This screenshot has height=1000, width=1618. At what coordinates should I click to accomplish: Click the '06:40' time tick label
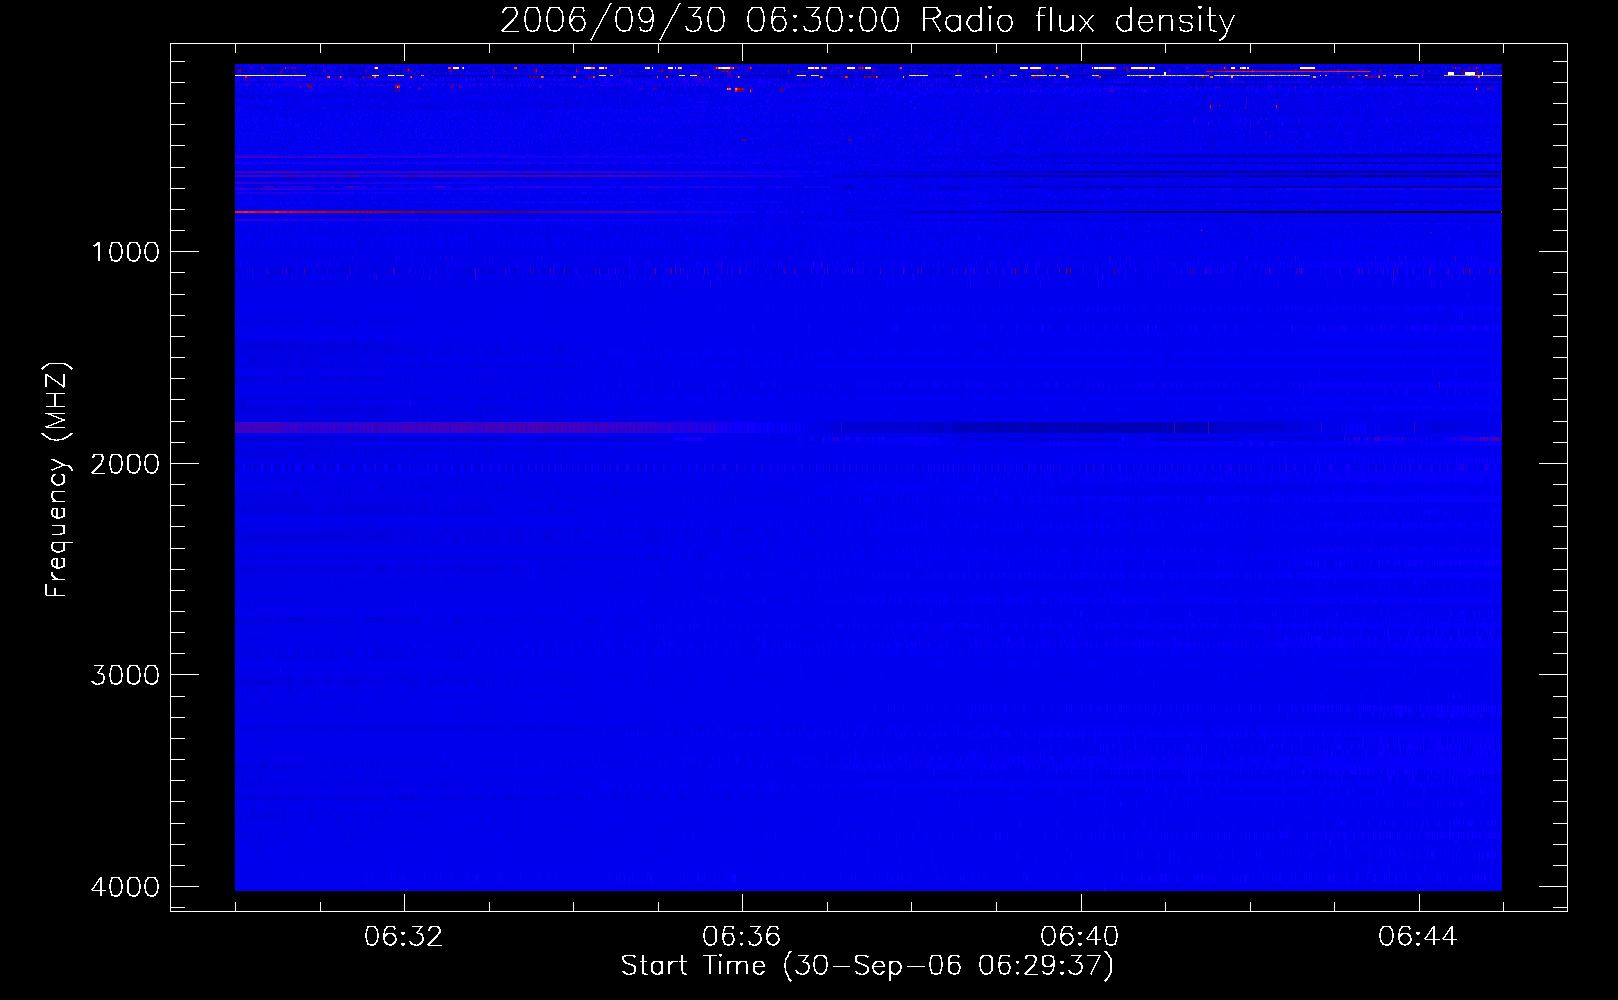tap(1080, 937)
